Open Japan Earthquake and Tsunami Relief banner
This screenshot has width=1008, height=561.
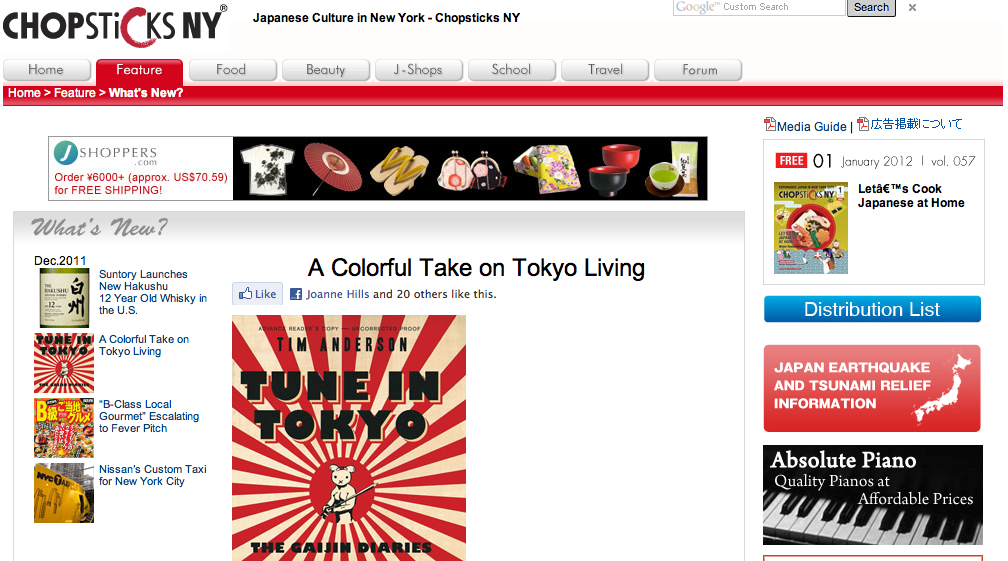point(872,388)
